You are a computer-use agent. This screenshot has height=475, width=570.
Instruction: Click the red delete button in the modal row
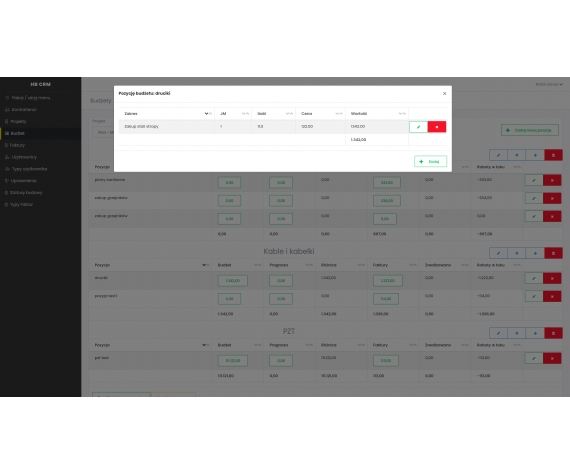pyautogui.click(x=437, y=127)
